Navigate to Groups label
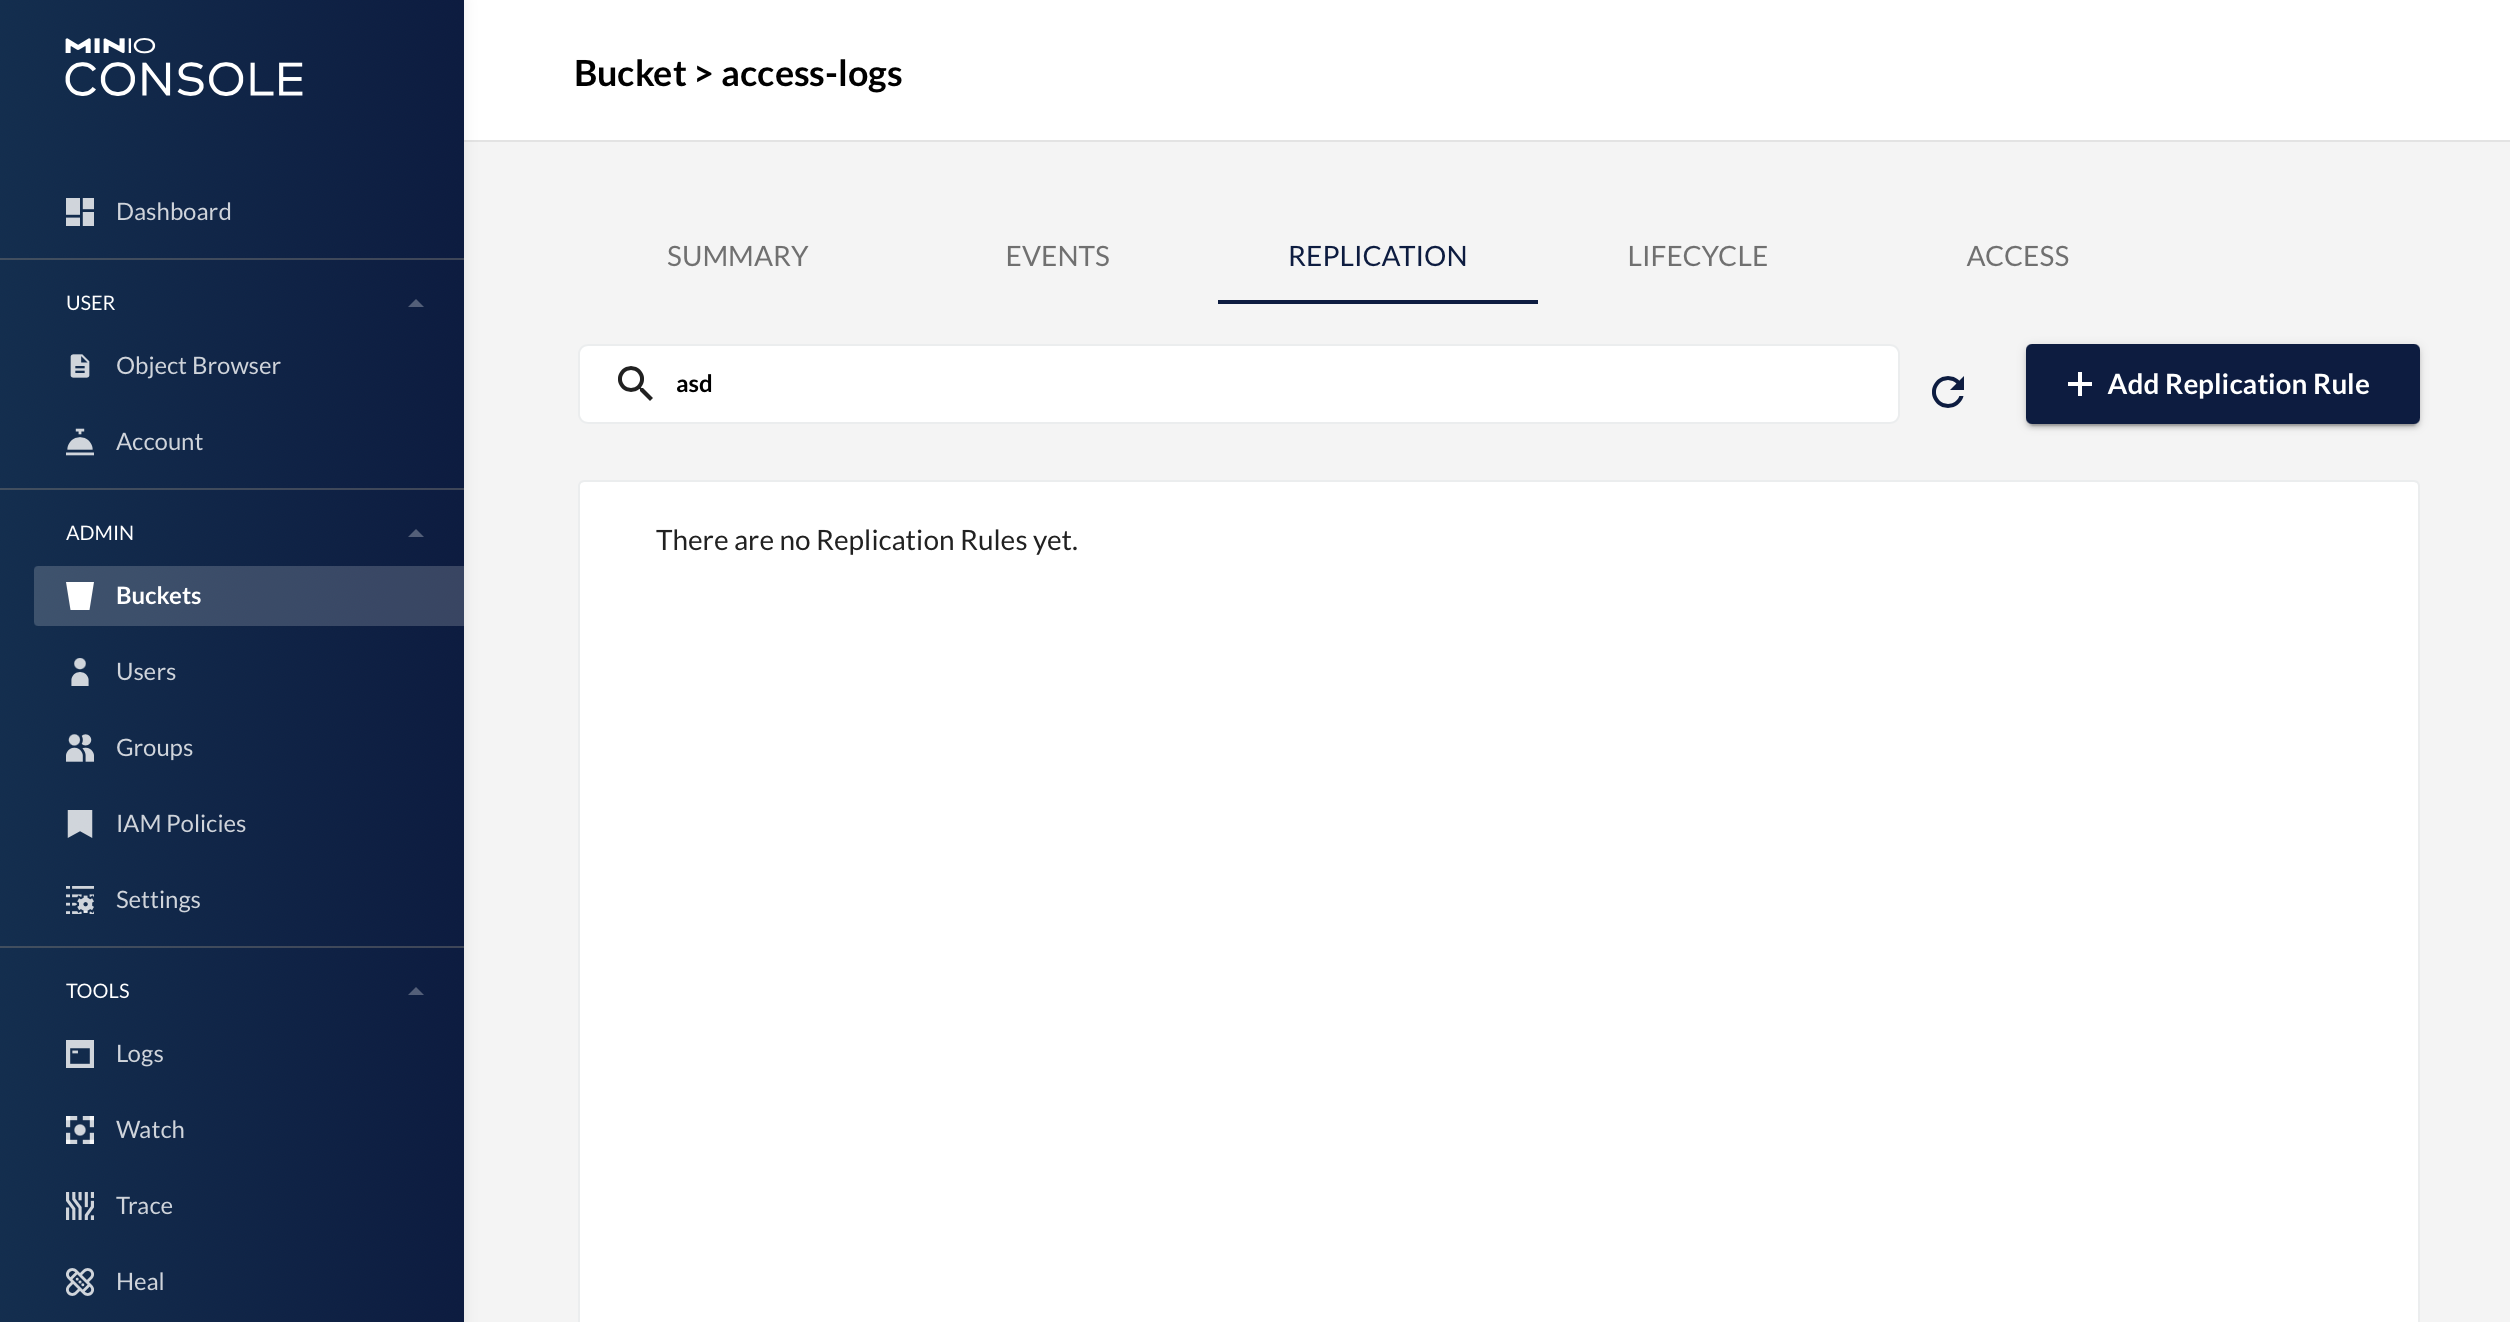The height and width of the screenshot is (1322, 2510). pos(155,748)
